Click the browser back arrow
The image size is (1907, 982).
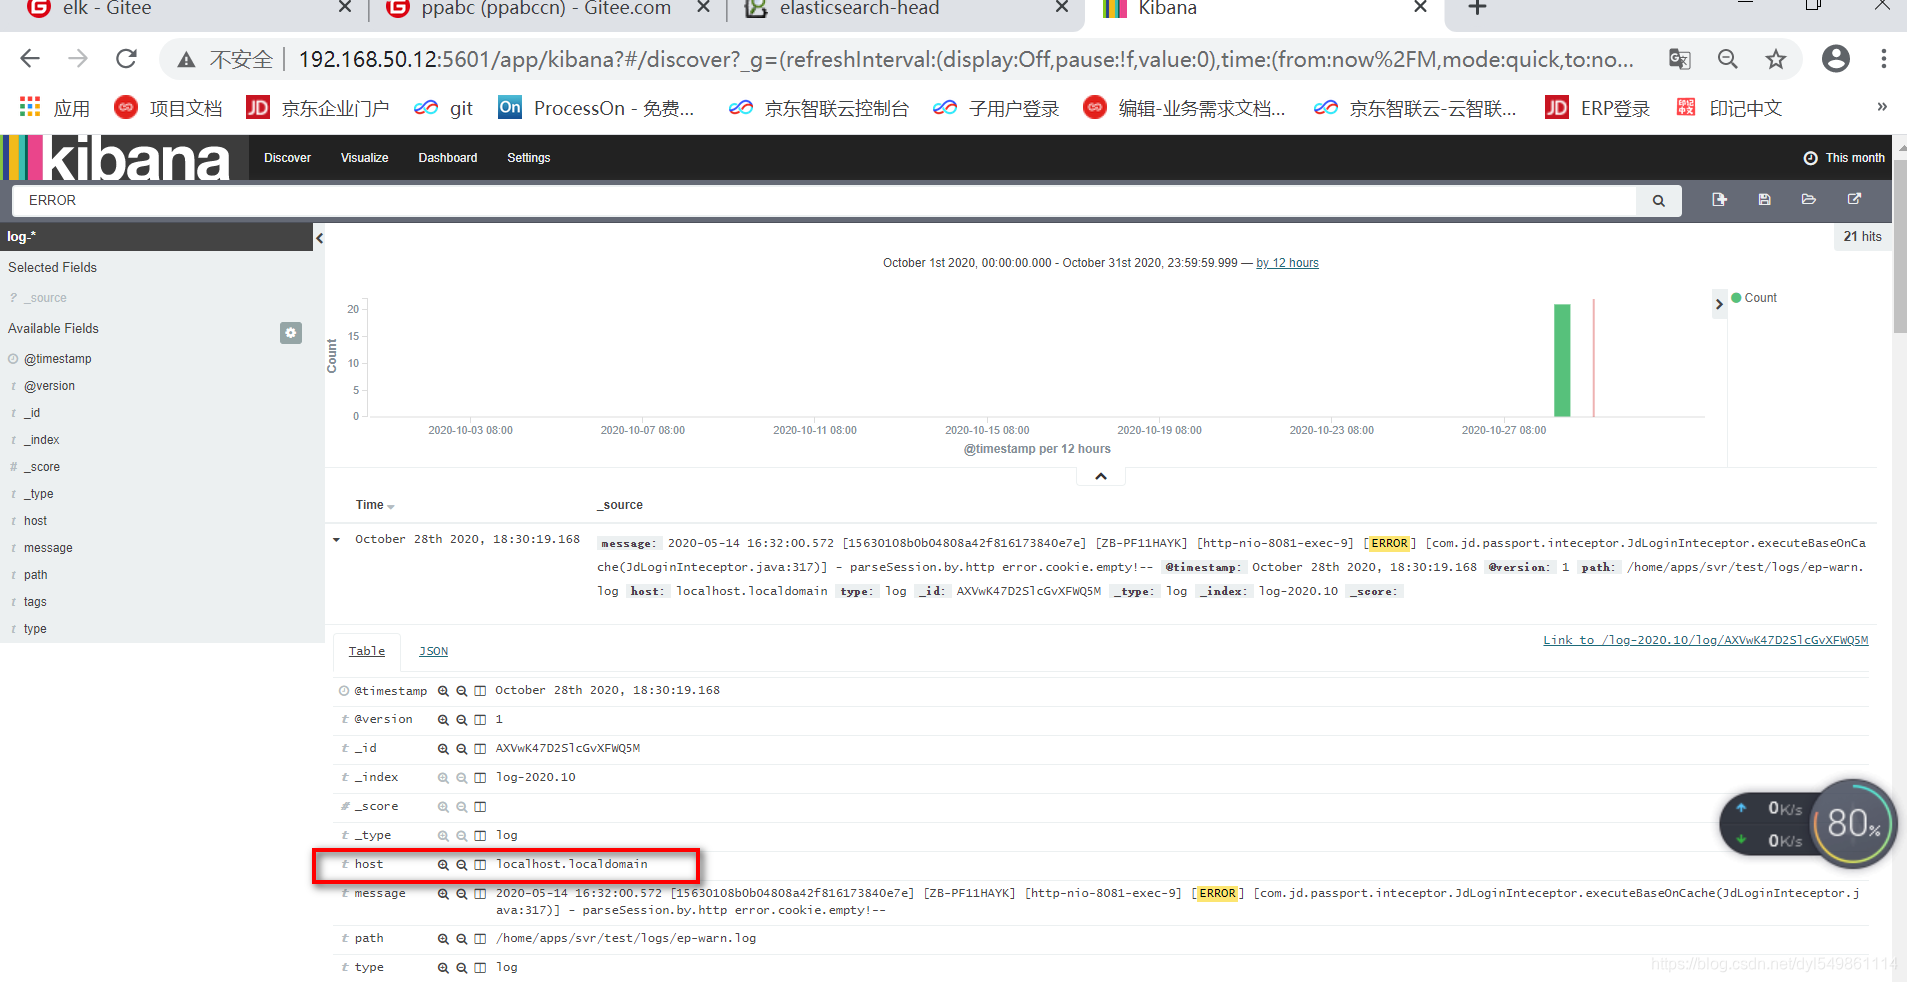(30, 59)
